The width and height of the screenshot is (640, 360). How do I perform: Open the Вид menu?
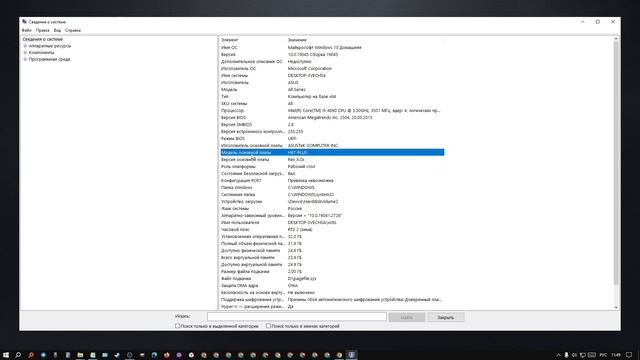tap(57, 30)
